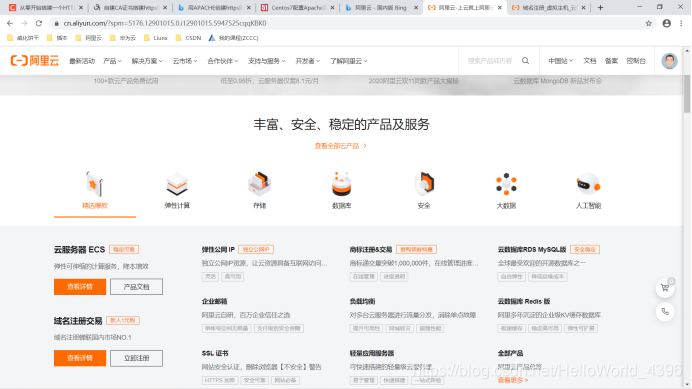Image resolution: width=692 pixels, height=389 pixels.
Task: Bookmark this page with the star icon
Action: coord(648,23)
